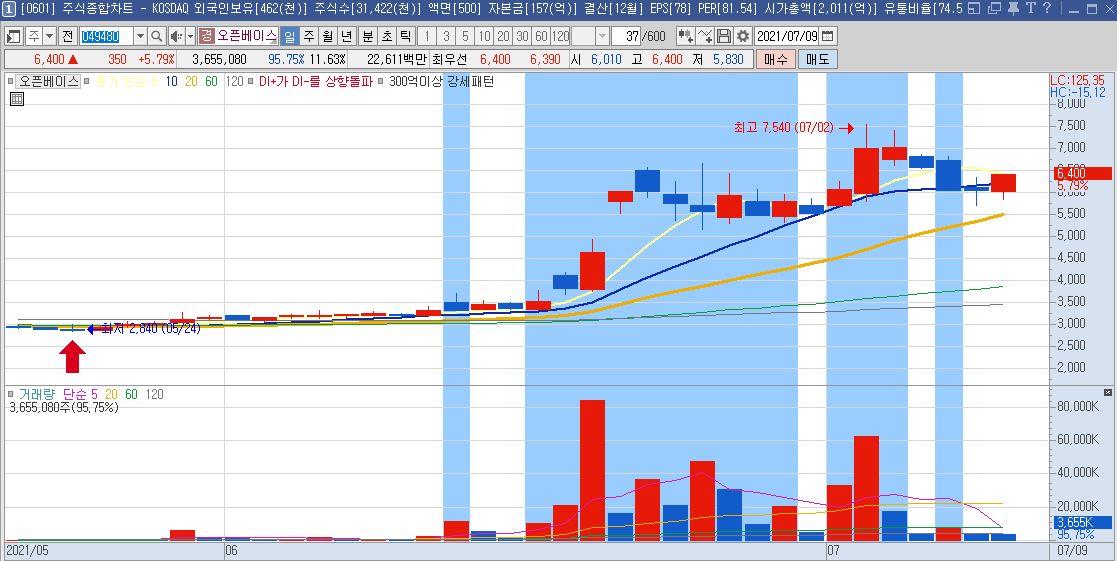Screen dimensions: 1117x561
Task: Click the add chart indicator candlestick icon
Action: point(685,36)
